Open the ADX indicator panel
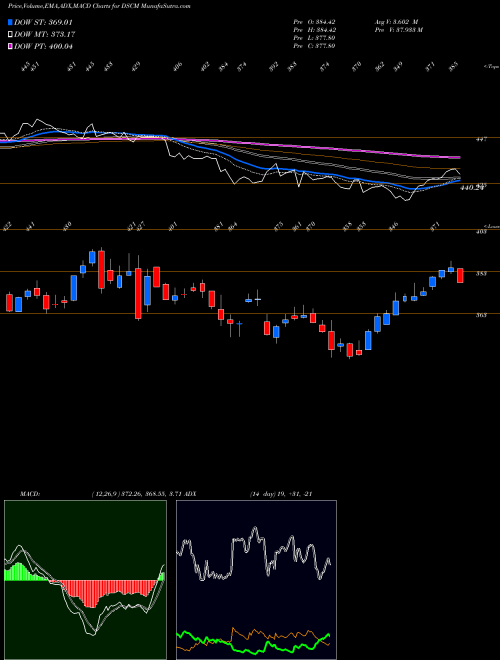This screenshot has width=500, height=660. 256,580
